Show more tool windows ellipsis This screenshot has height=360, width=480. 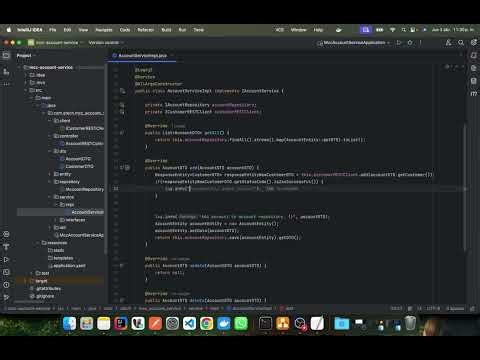6,84
